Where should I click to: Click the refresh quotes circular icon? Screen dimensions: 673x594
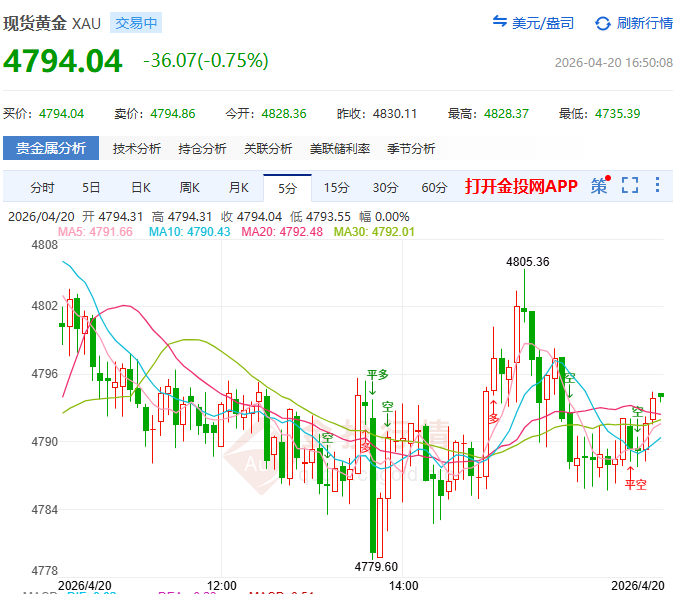tap(603, 23)
